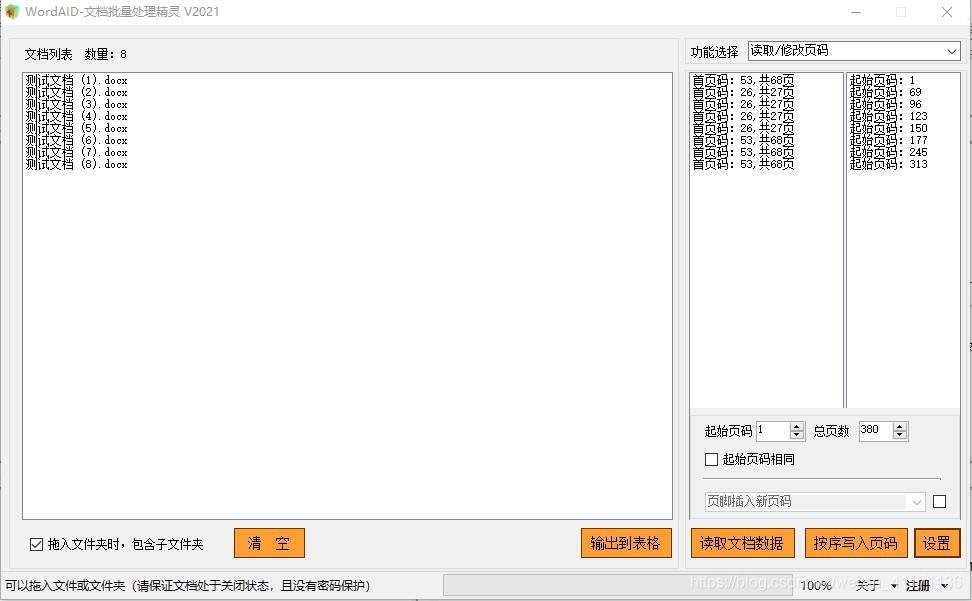Select 测试文档 (6).docx in the document list

pyautogui.click(x=77, y=140)
